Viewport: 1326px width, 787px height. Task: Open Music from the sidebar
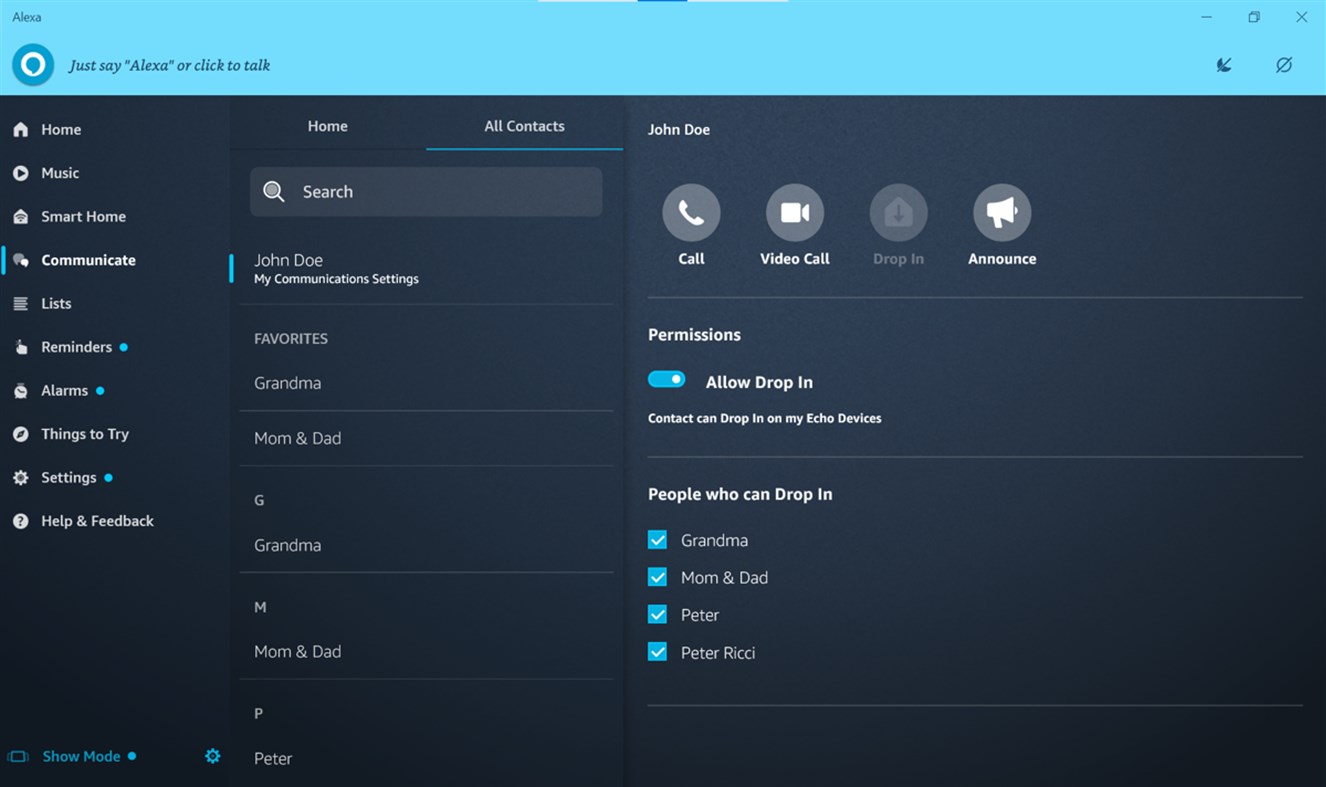[x=60, y=172]
